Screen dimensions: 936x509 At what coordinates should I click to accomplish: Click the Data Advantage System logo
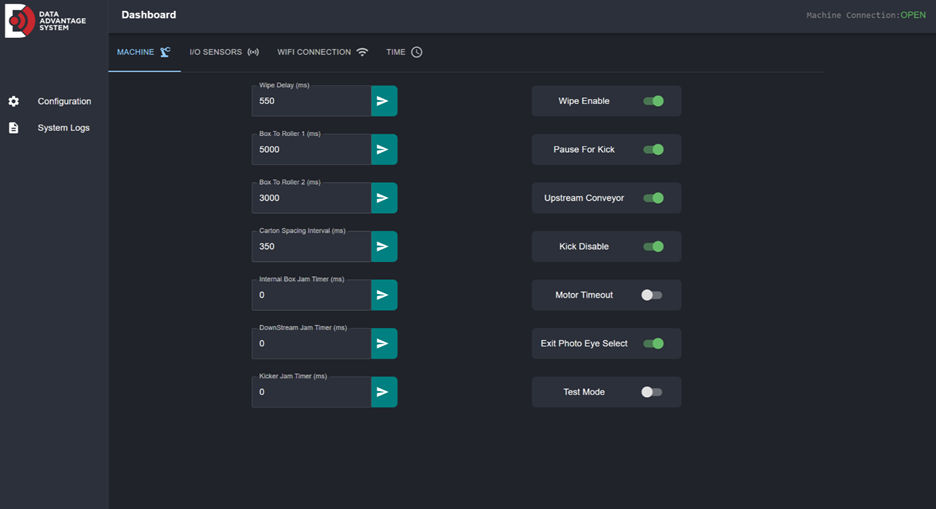(x=45, y=21)
